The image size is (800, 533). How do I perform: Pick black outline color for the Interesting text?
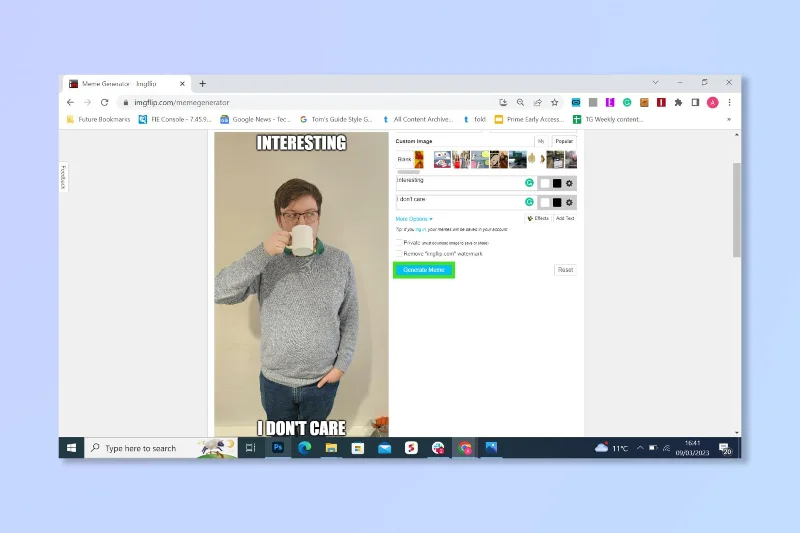[557, 183]
